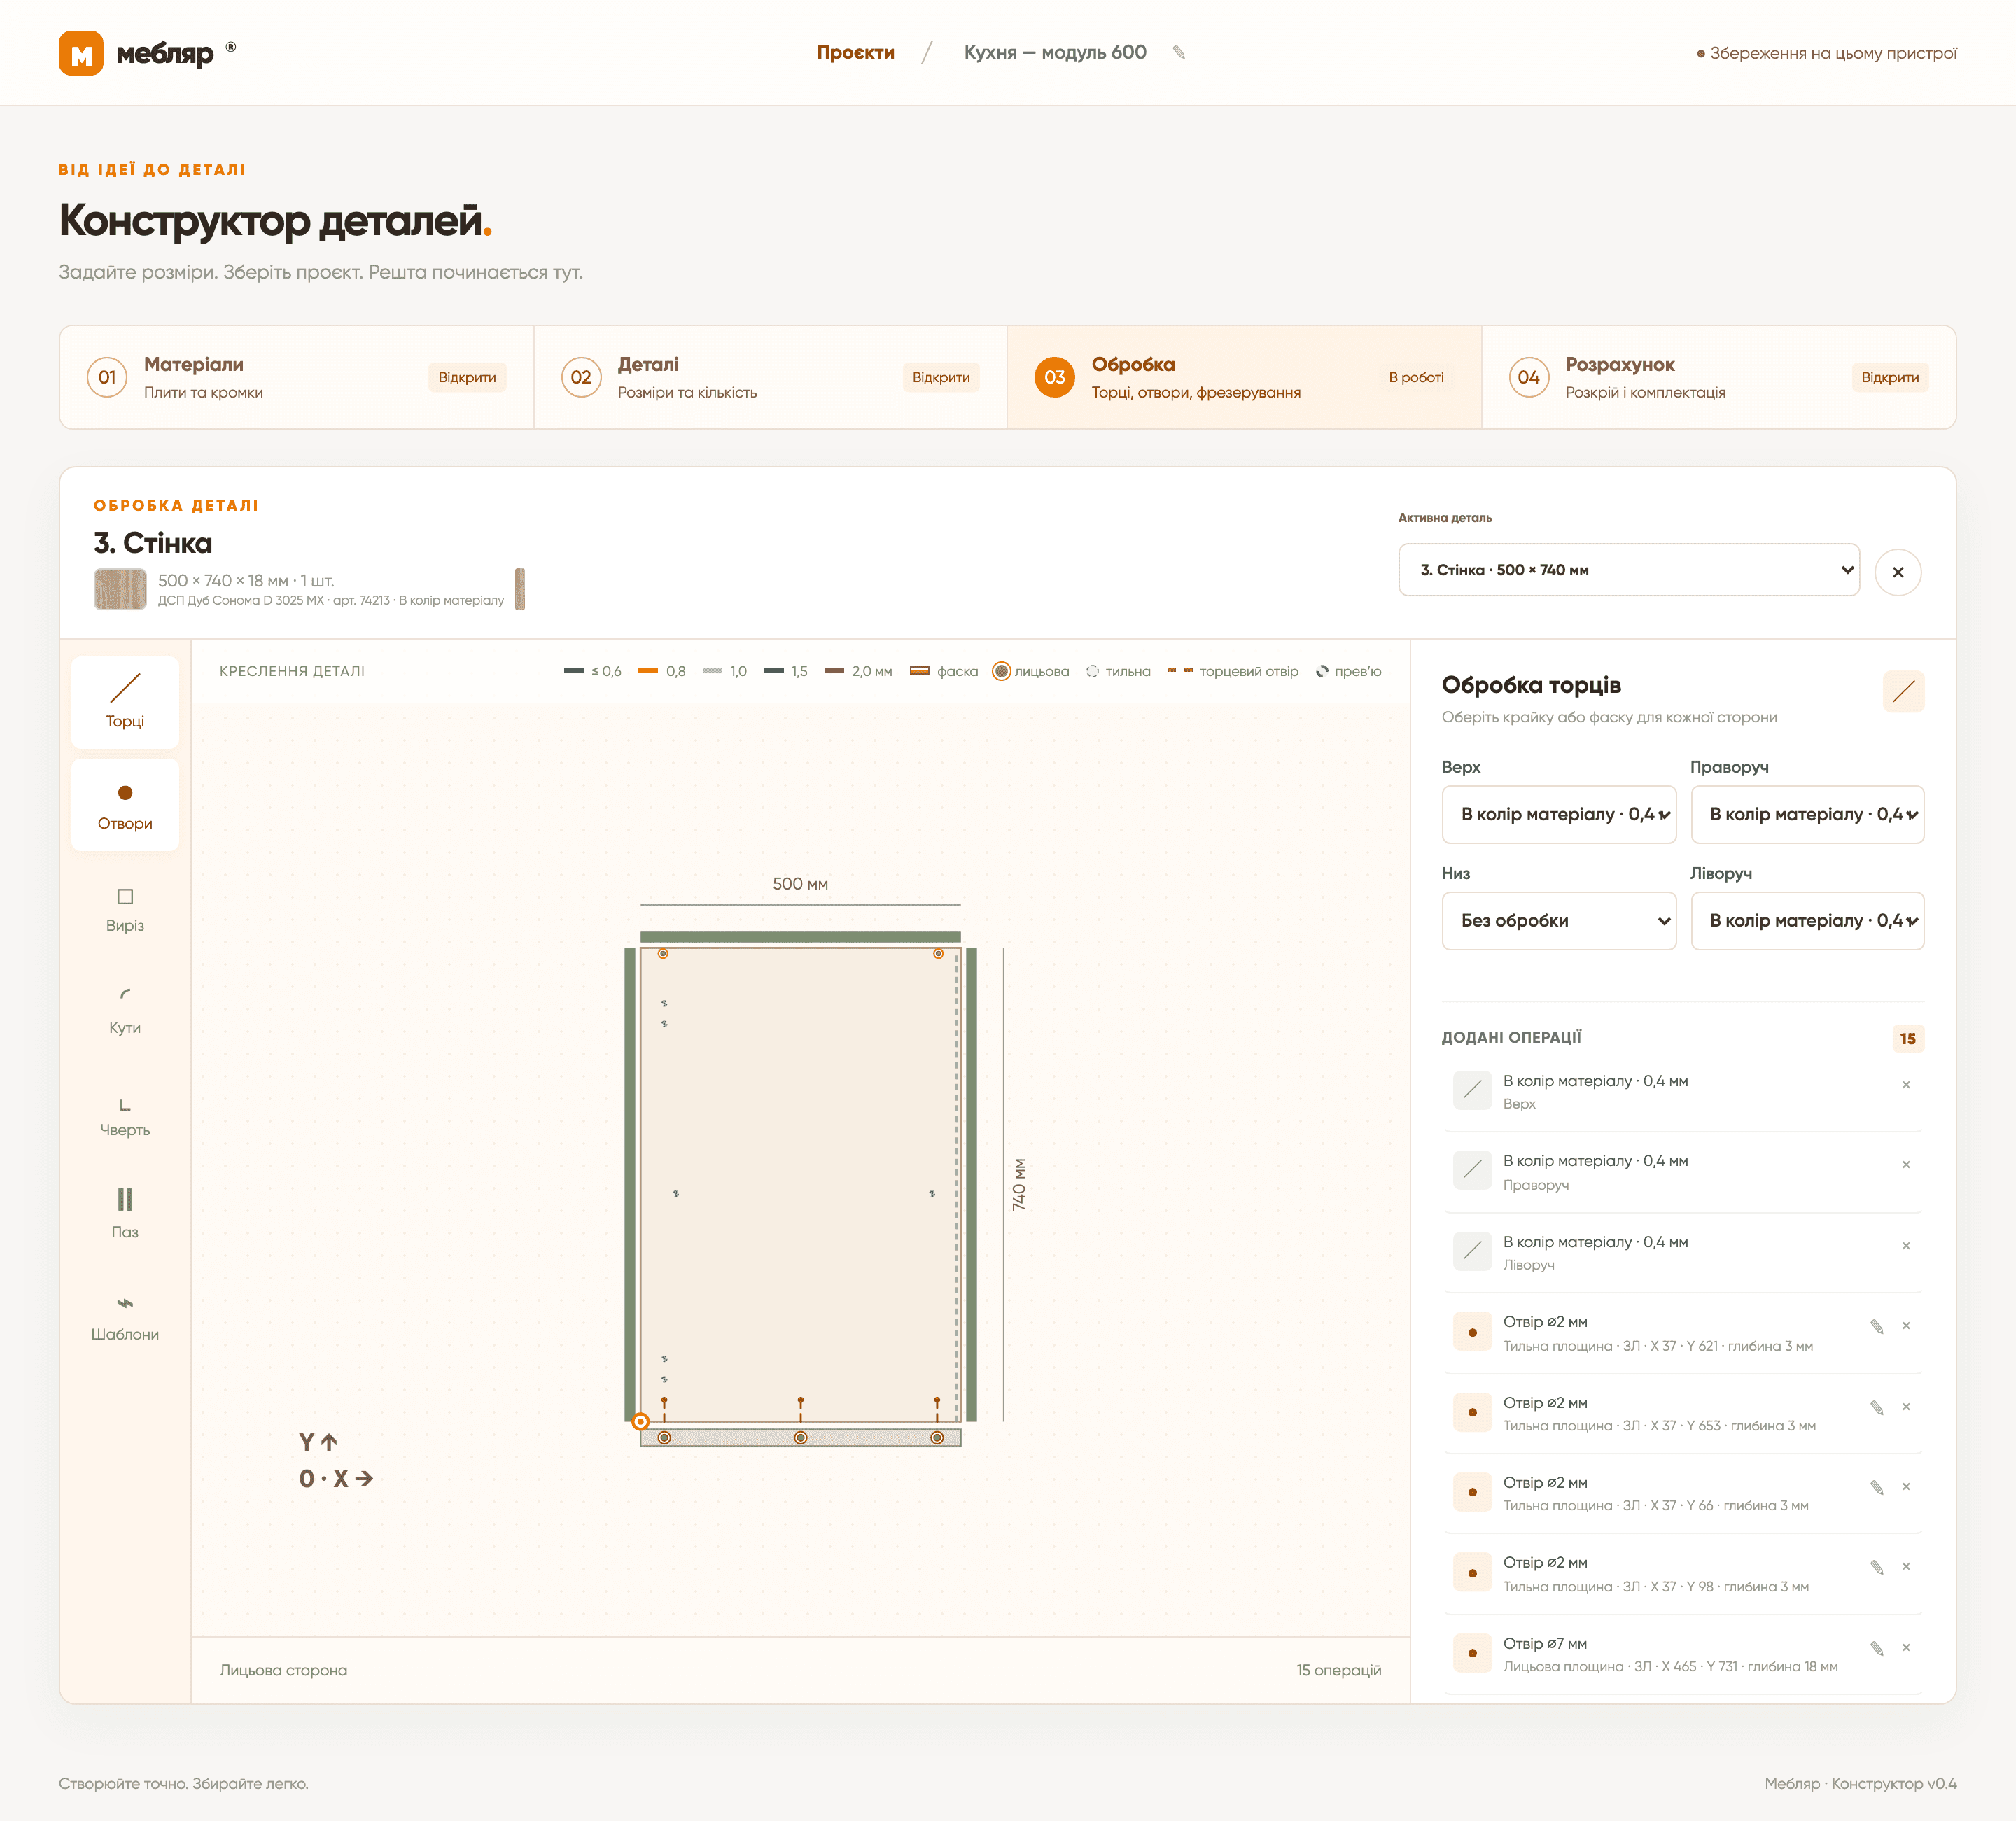This screenshot has width=2016, height=1821.
Task: Toggle торцевий отвір in legend
Action: click(x=1232, y=671)
